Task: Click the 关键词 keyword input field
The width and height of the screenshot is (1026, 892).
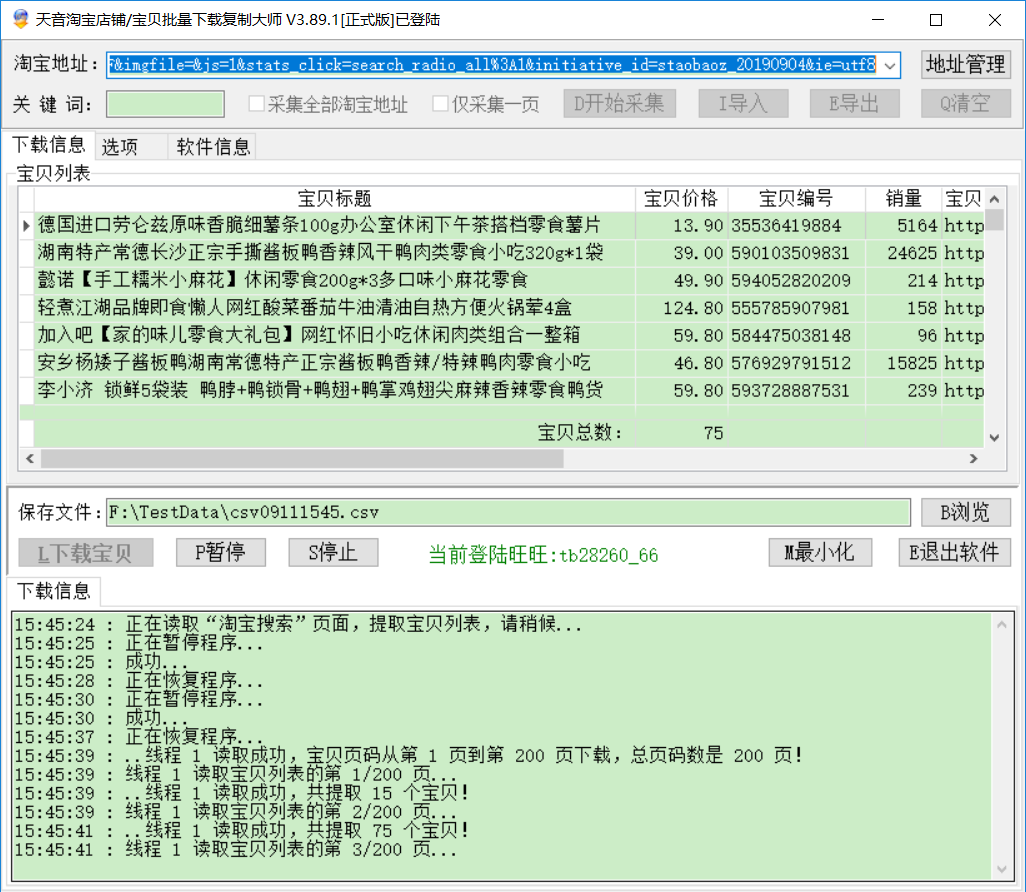Action: 166,104
